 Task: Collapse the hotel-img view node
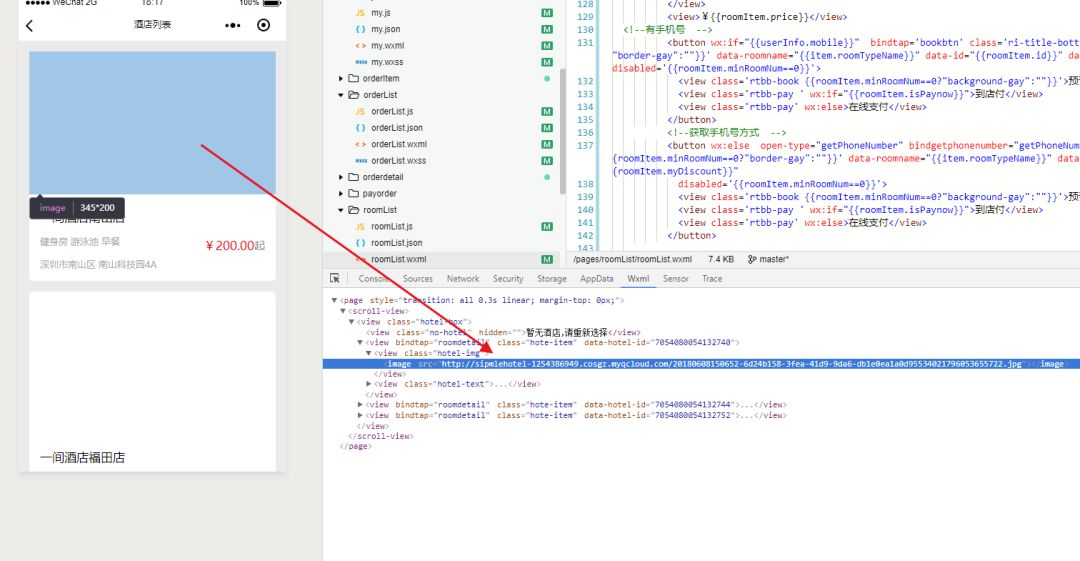[368, 353]
